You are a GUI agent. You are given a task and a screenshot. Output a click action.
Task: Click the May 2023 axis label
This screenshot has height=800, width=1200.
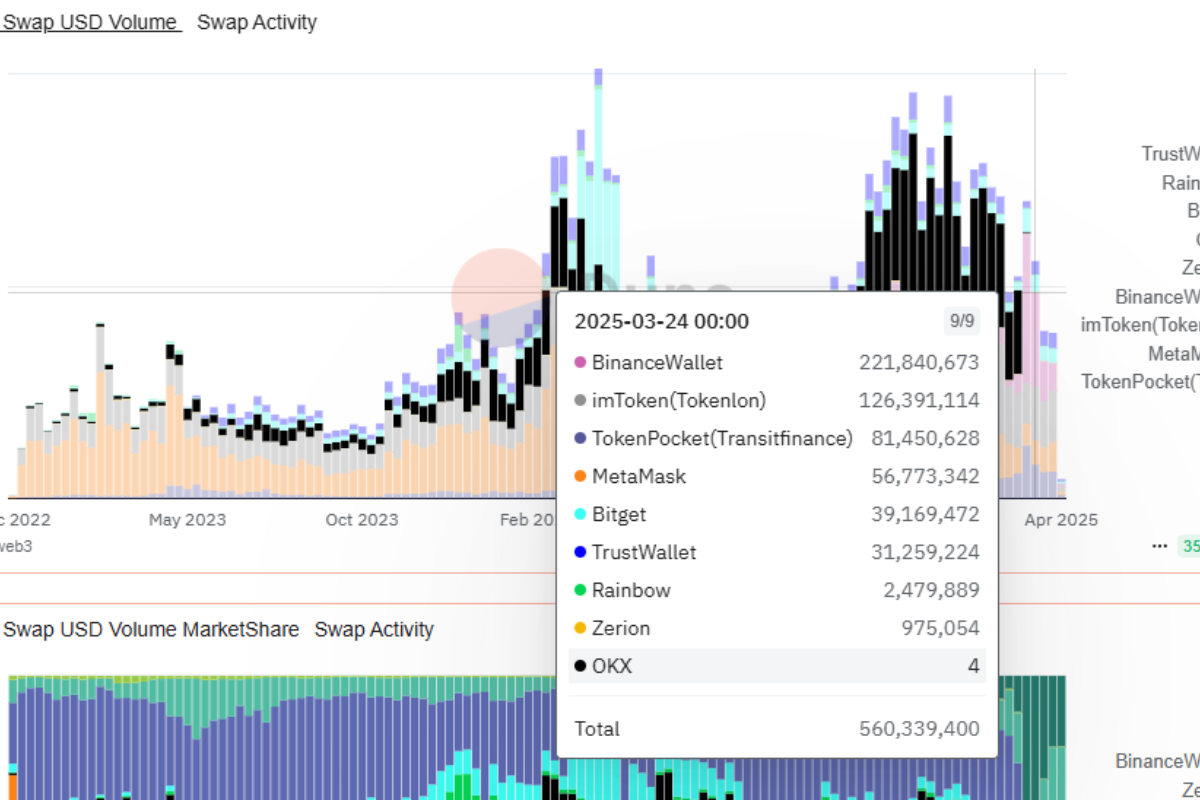coord(187,520)
